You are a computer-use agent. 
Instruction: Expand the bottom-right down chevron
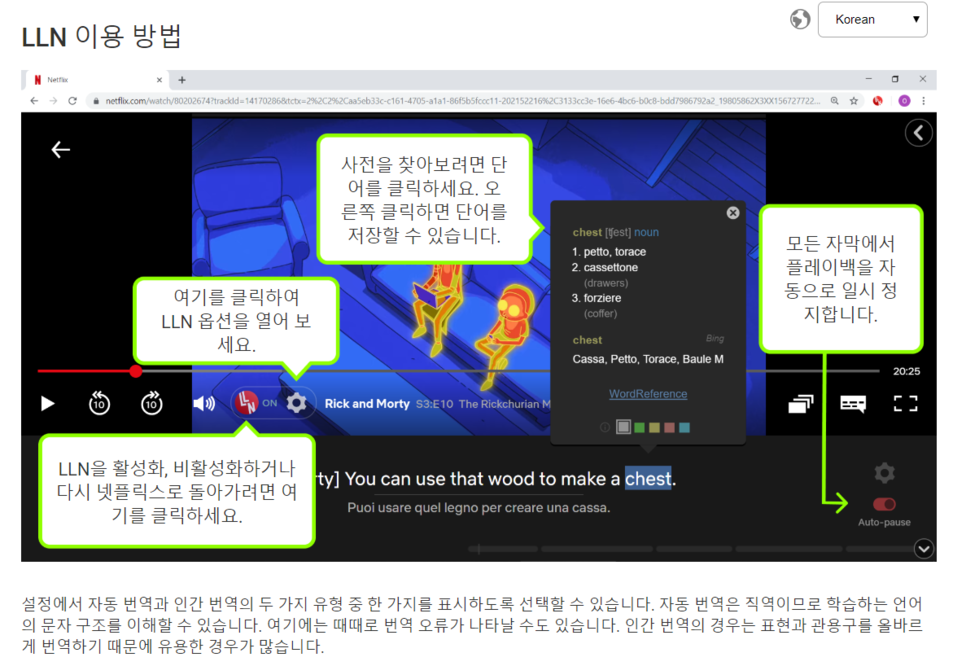[x=923, y=548]
